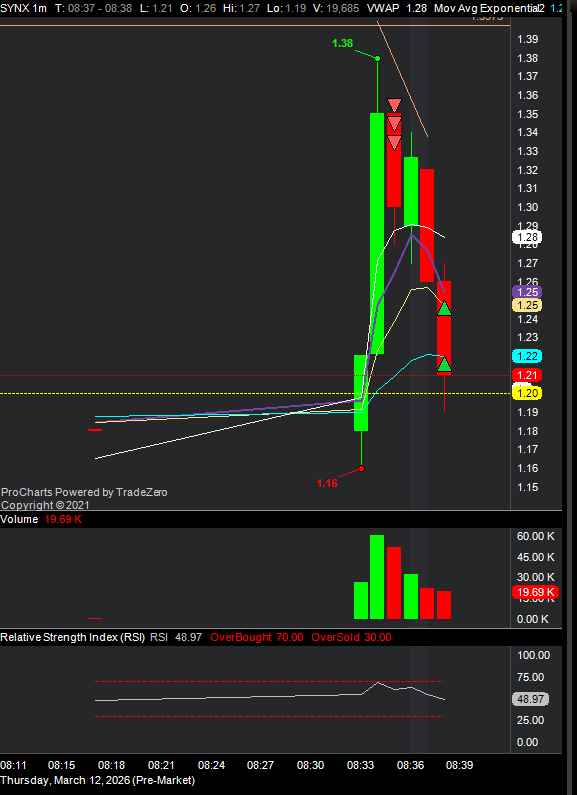The image size is (577, 795).
Task: Select the red 1.16 low point marker
Action: tap(362, 468)
